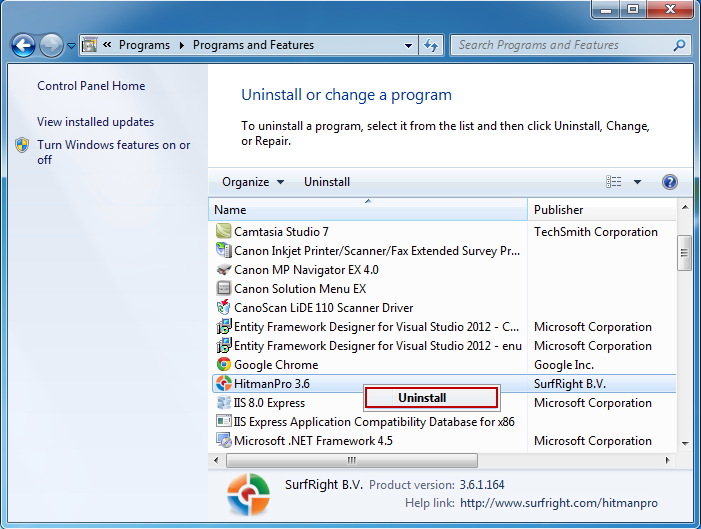Choose Uninstall in the context menu
701x529 pixels.
coord(431,398)
